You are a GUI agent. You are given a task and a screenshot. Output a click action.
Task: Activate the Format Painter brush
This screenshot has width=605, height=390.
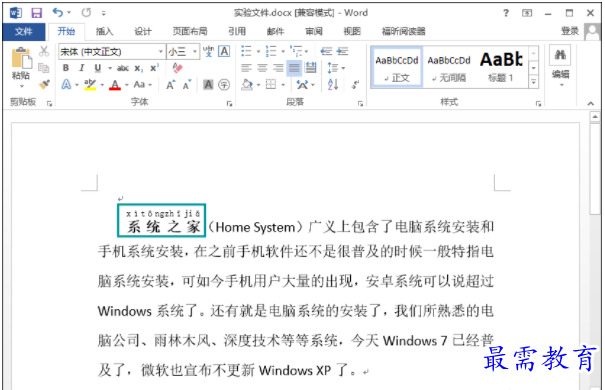tap(44, 84)
